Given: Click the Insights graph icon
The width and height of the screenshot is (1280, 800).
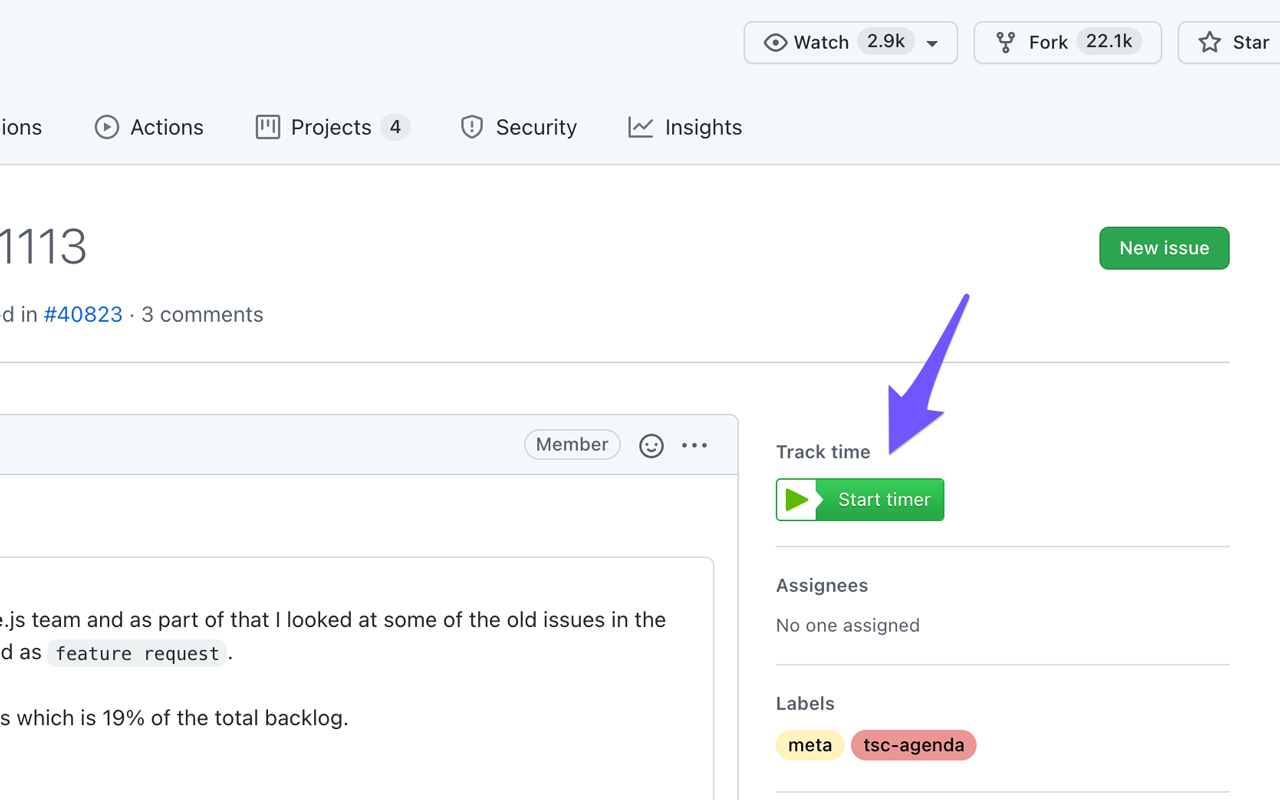Looking at the screenshot, I should coord(641,127).
